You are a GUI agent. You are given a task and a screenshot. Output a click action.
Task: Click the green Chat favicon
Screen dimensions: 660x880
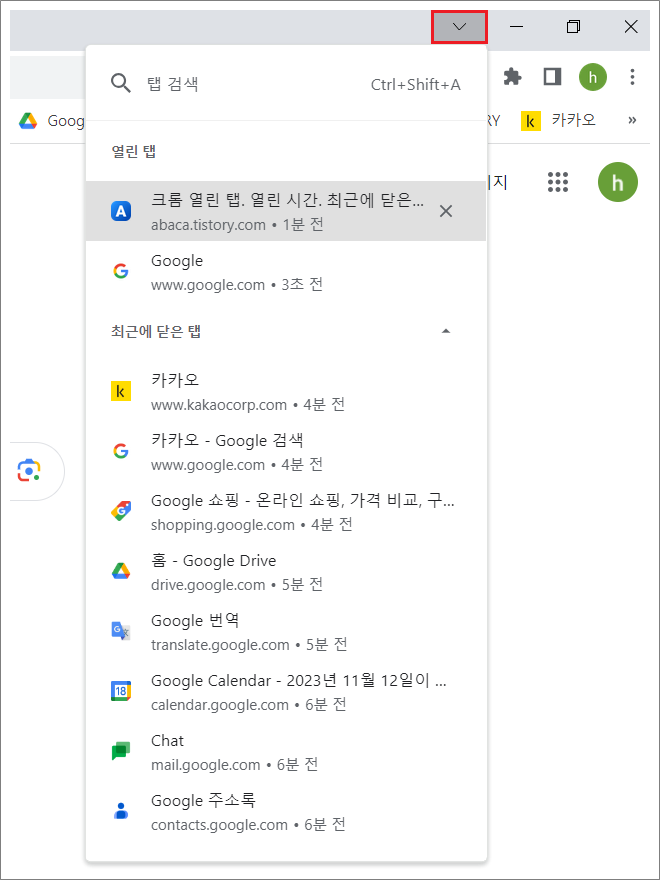pos(121,751)
